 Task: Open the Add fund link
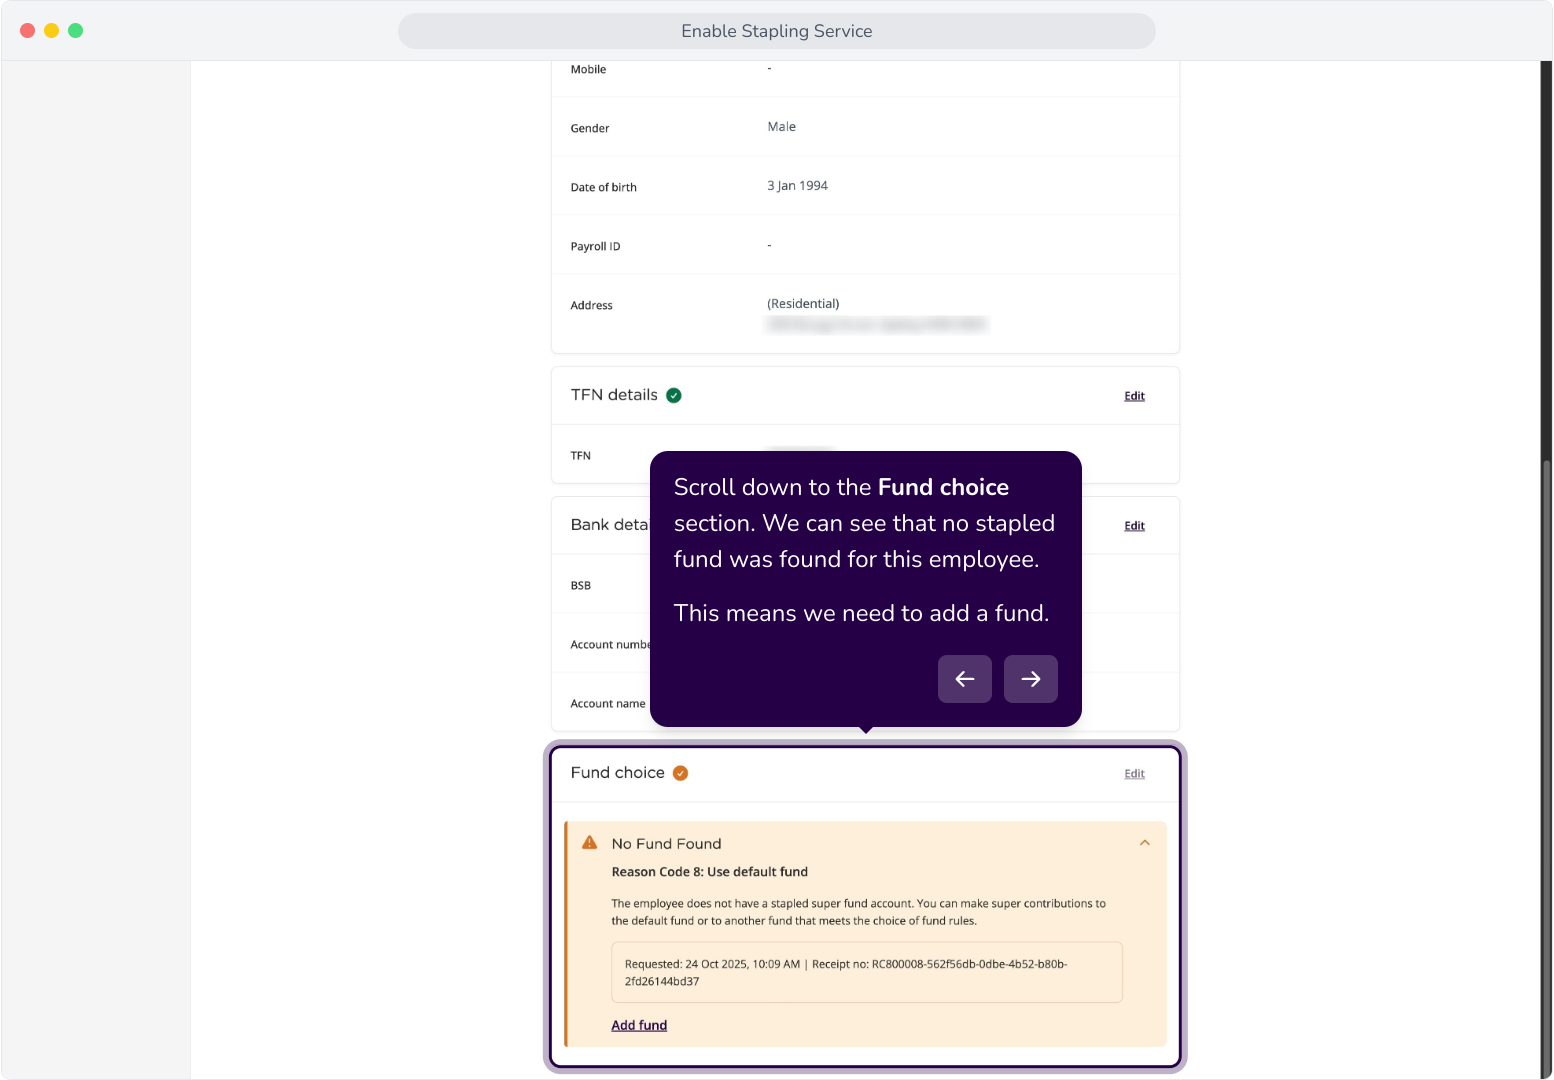639,1025
